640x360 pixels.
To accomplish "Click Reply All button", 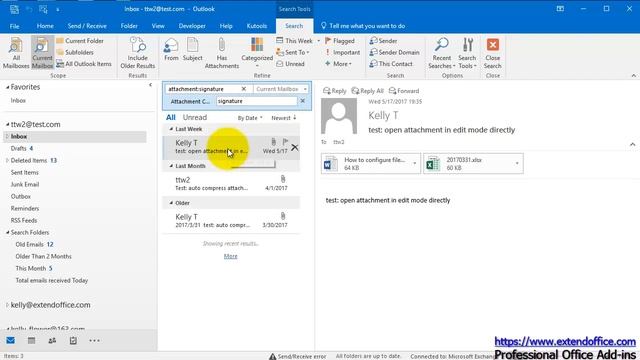I will pyautogui.click(x=367, y=91).
